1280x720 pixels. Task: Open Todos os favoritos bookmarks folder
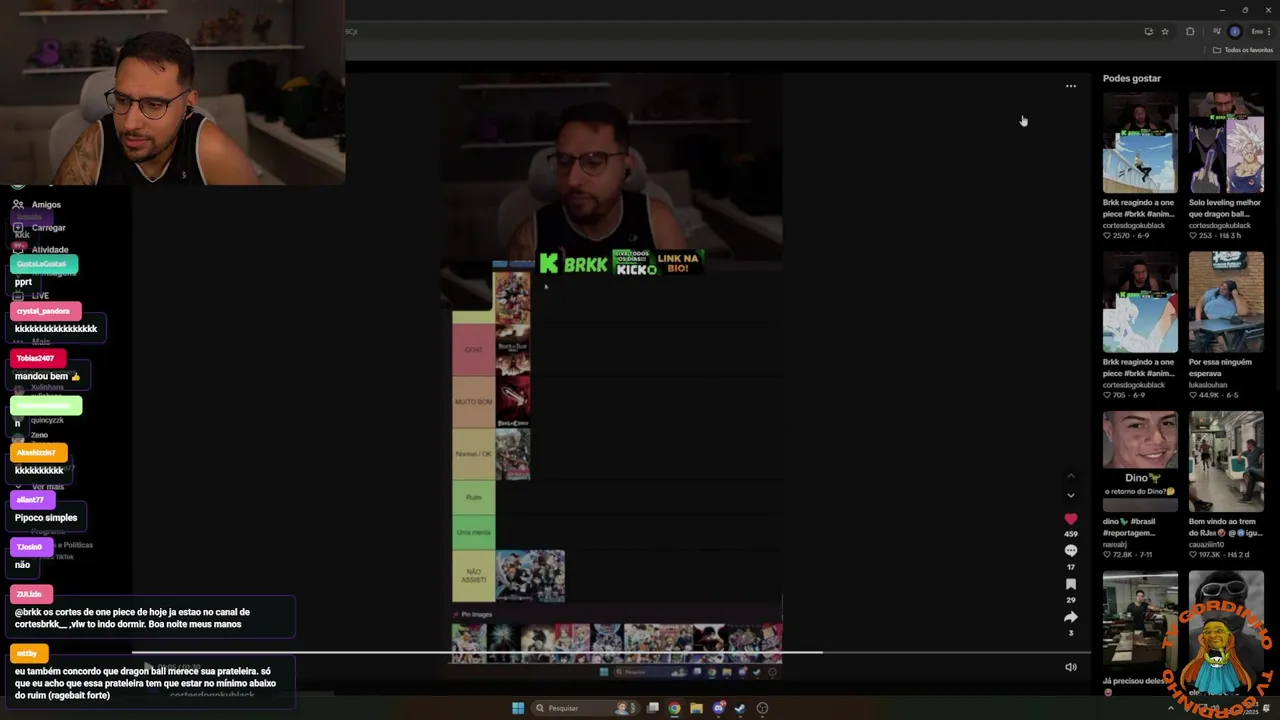click(x=1243, y=50)
